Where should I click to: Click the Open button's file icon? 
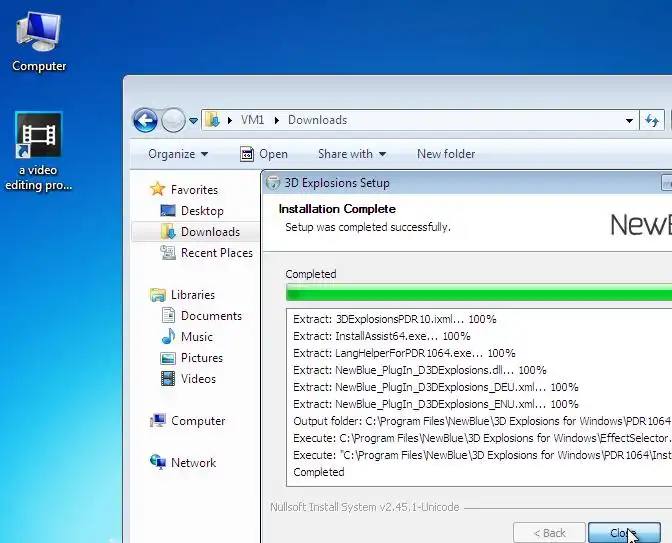click(x=247, y=154)
